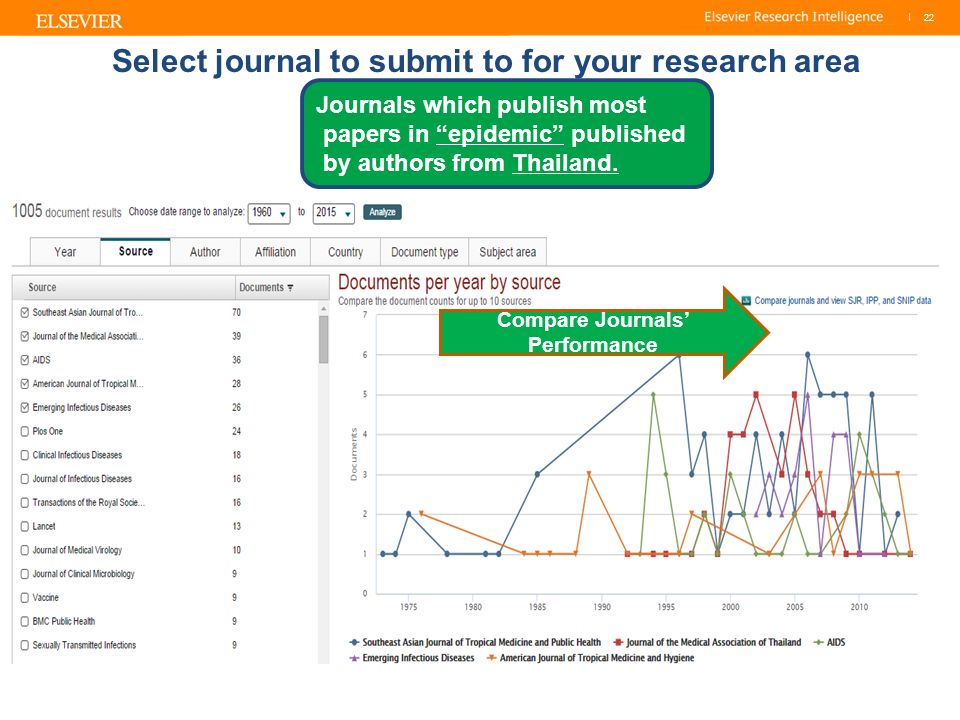
Task: Switch to the Country tab
Action: coord(345,252)
